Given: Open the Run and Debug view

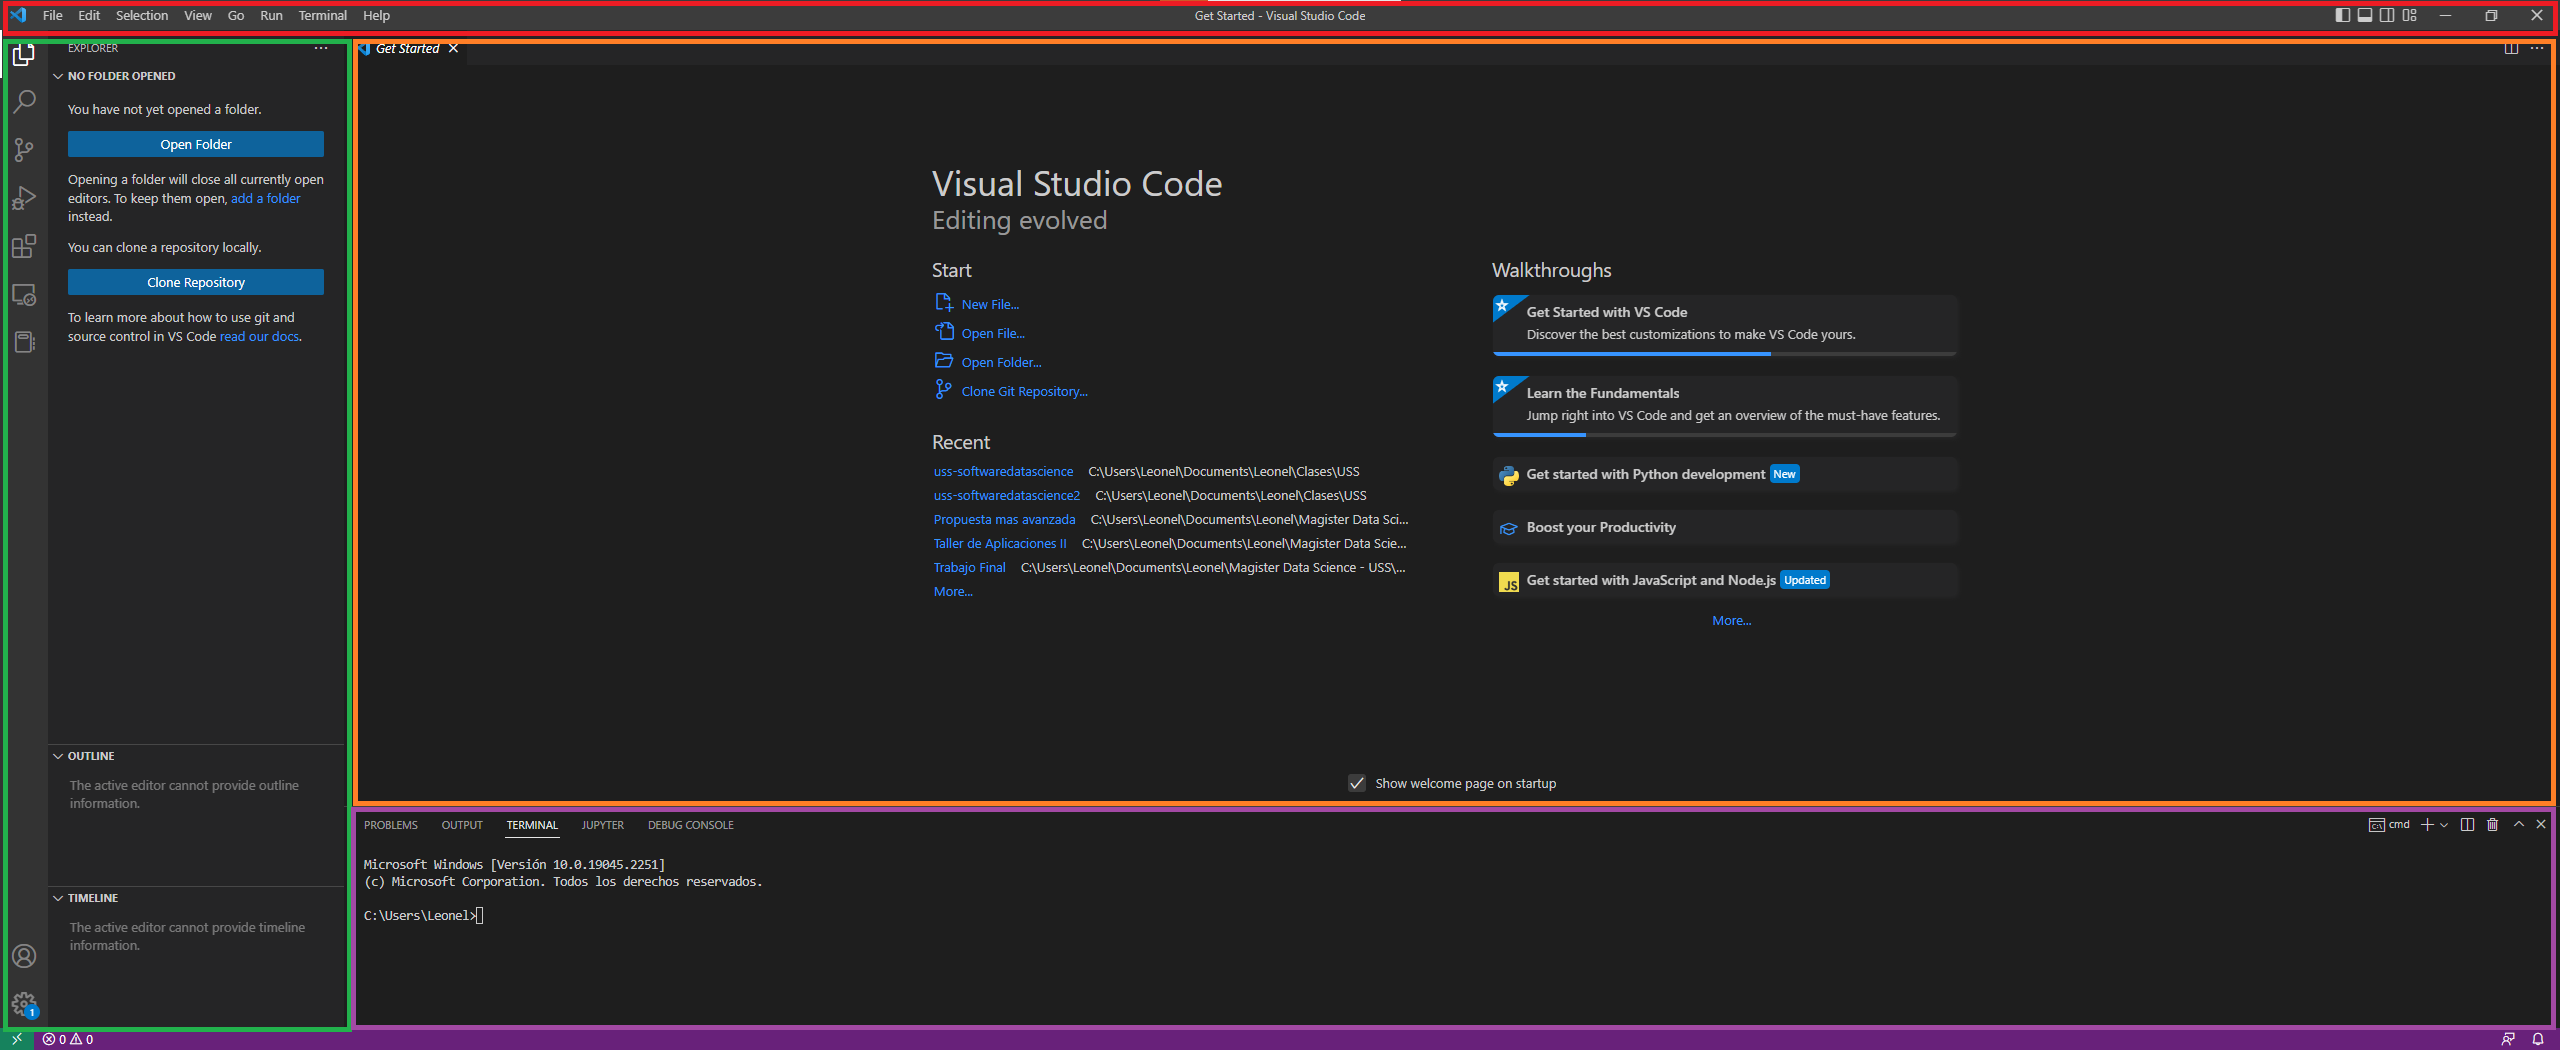Looking at the screenshot, I should pyautogui.click(x=24, y=198).
